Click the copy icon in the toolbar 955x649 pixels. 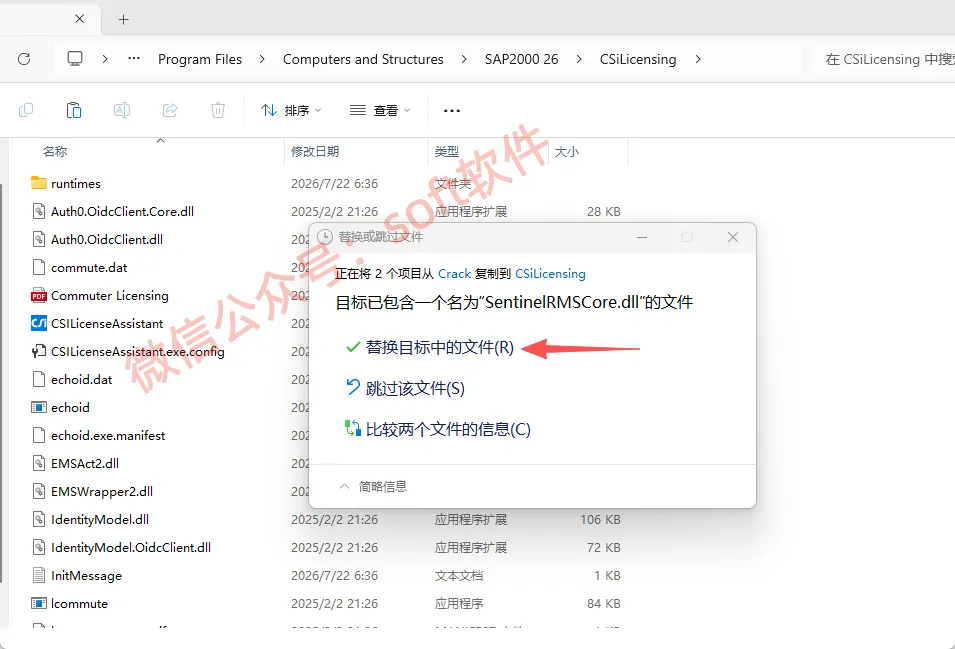click(26, 110)
